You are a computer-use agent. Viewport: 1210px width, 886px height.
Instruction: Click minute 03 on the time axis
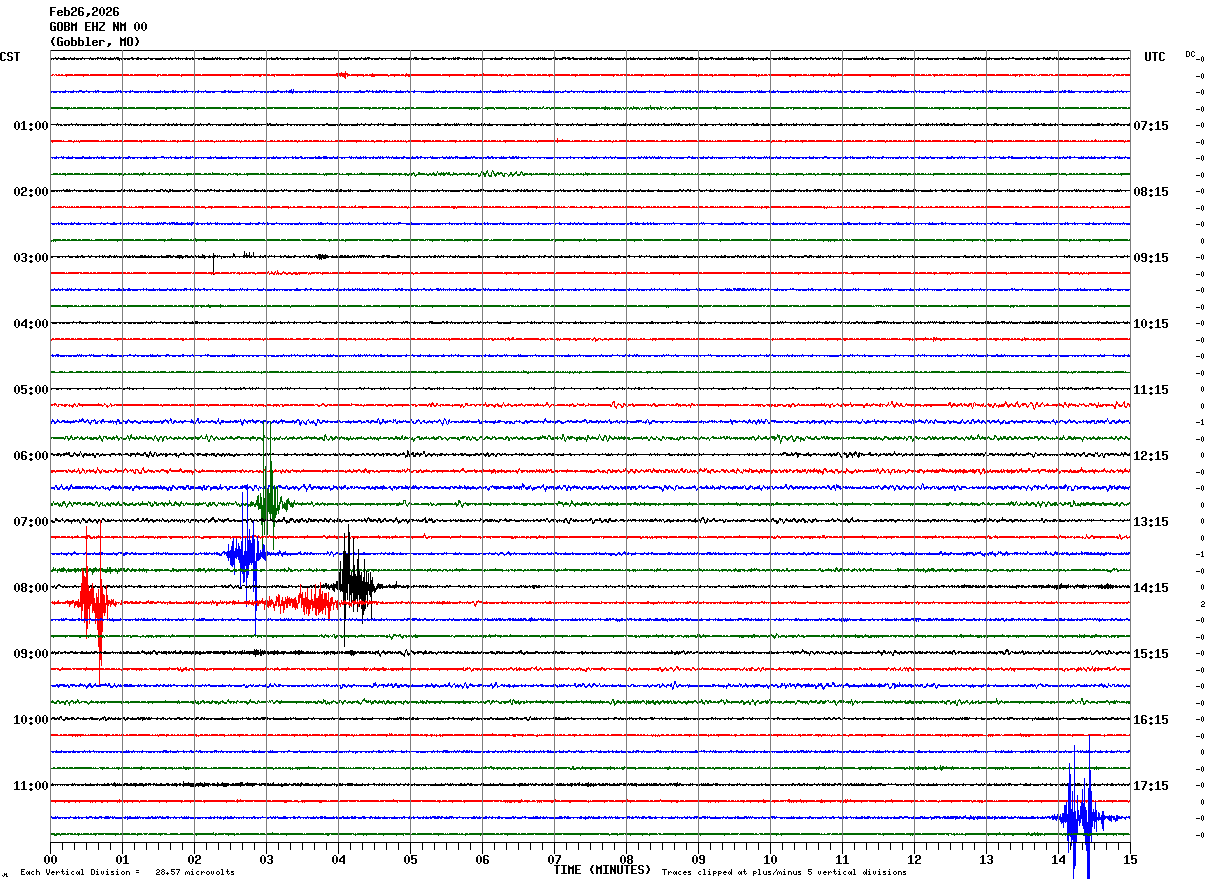pos(266,860)
